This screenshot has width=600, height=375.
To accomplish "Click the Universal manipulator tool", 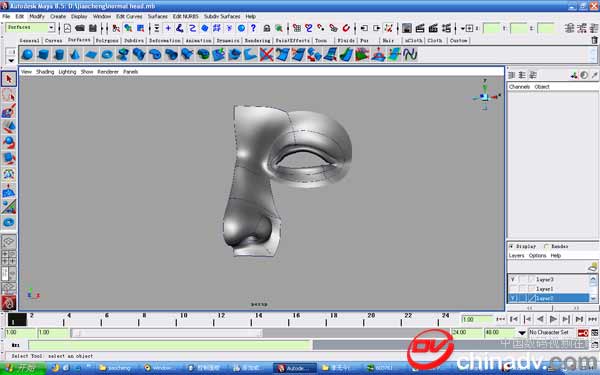I will tap(9, 174).
